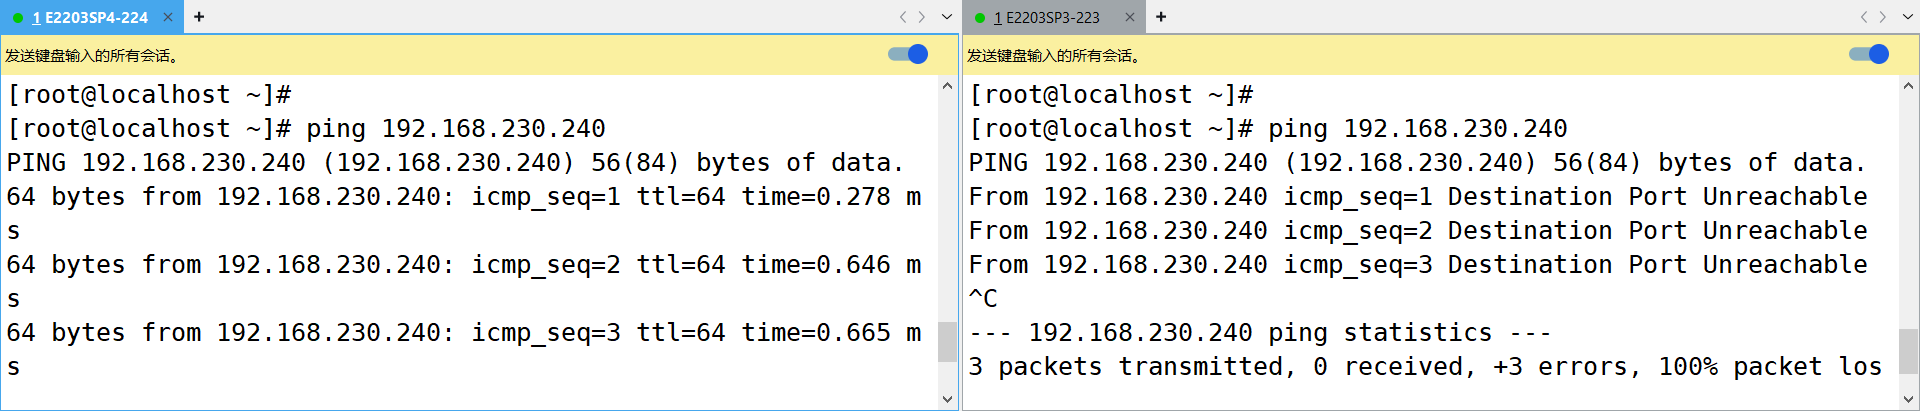Open the right pane tab list dropdown

point(1908,17)
